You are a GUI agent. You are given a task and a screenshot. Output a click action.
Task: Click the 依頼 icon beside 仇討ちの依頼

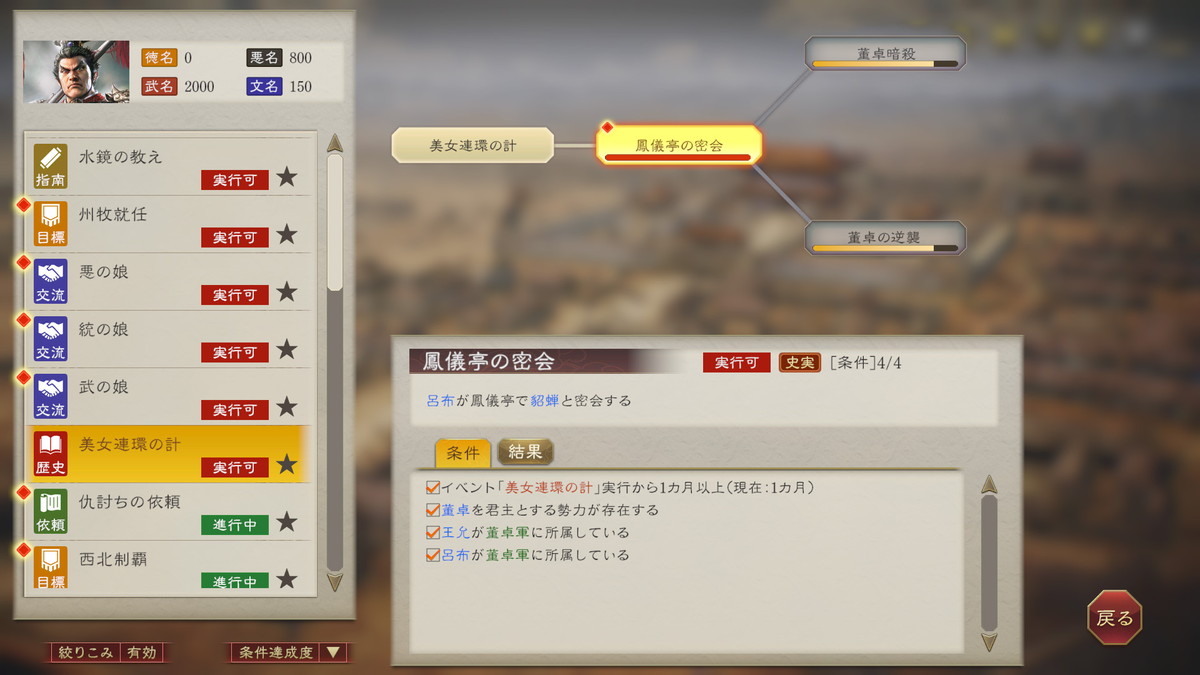[50, 511]
